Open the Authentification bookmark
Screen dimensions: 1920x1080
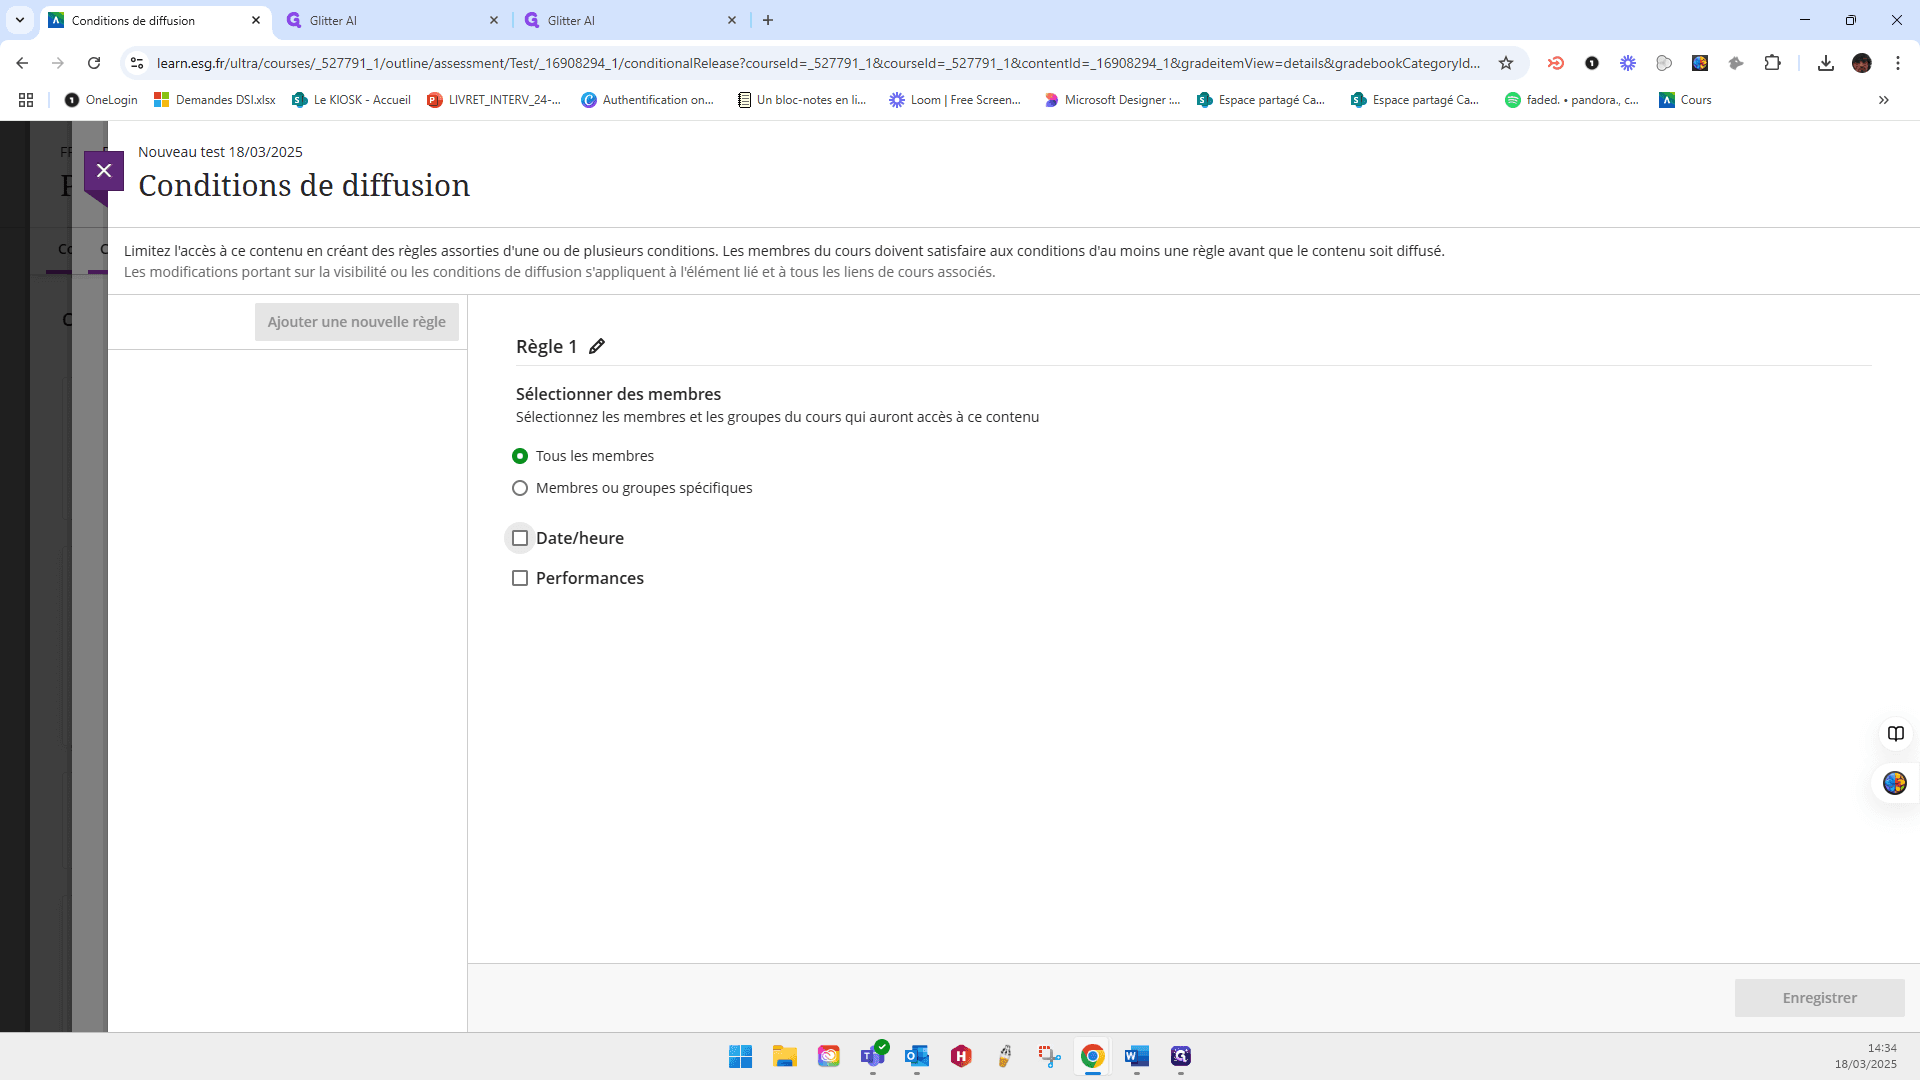click(648, 100)
